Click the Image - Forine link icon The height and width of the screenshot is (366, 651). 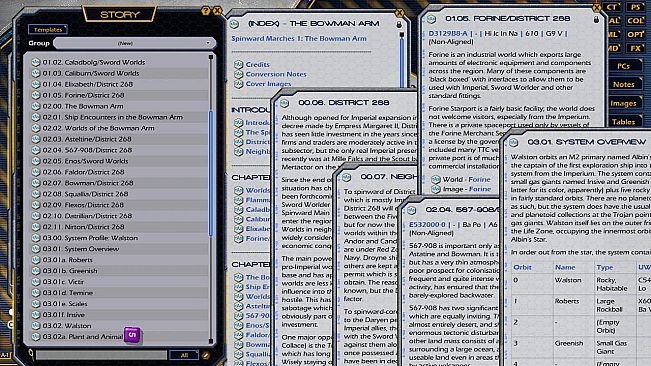point(436,189)
